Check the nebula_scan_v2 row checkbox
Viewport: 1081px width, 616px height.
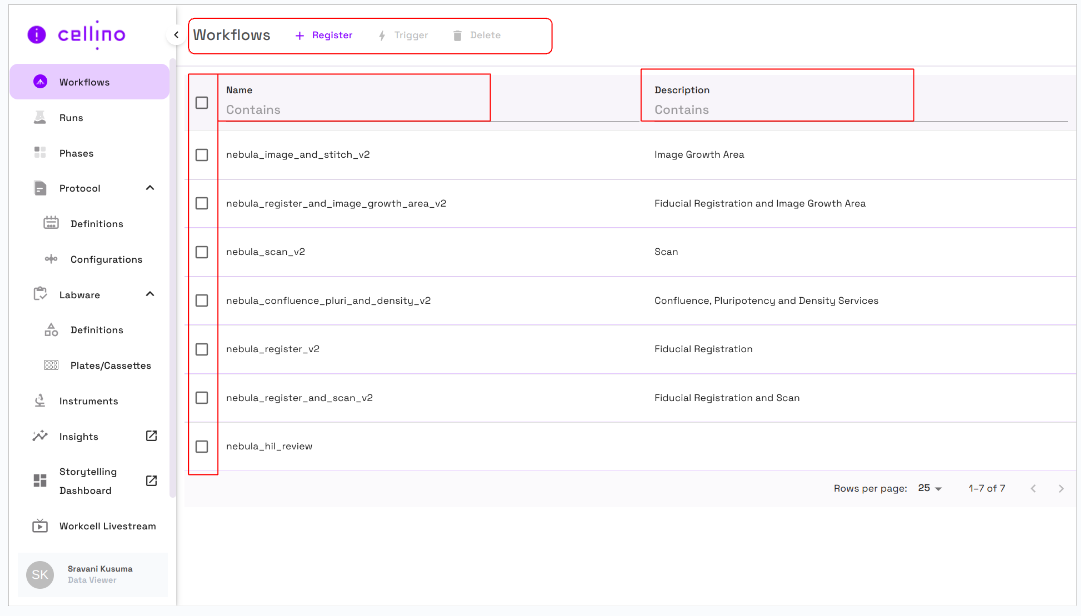pos(202,252)
